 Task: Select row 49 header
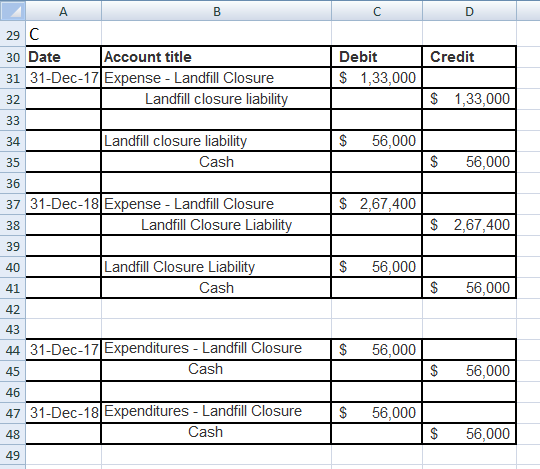coord(13,455)
